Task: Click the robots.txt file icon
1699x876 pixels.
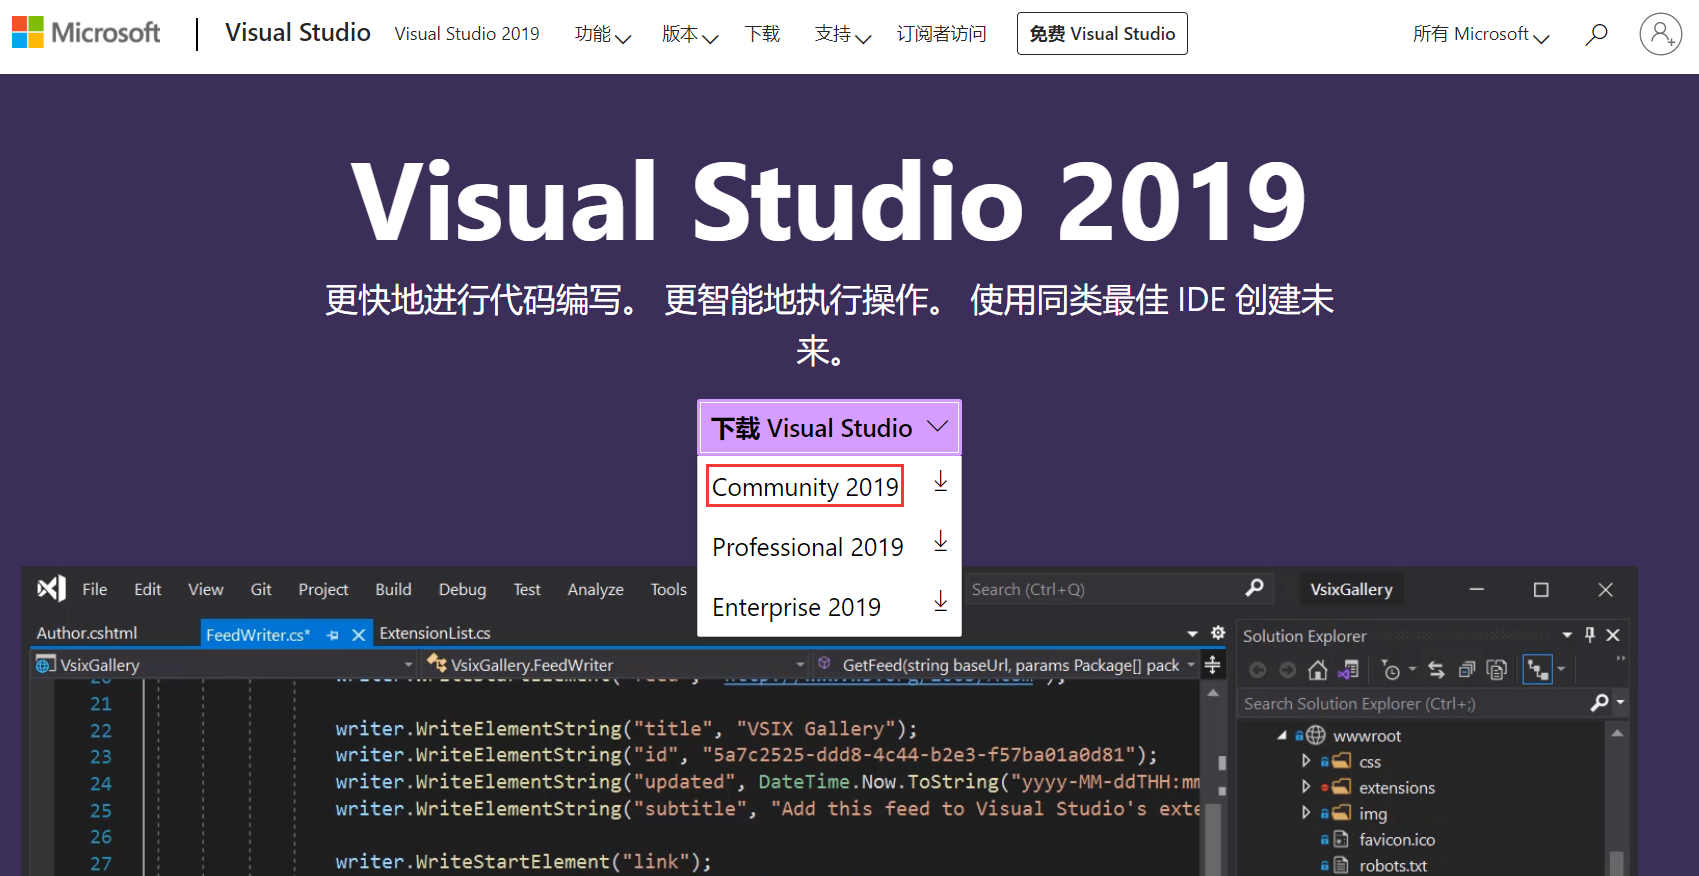Action: (x=1341, y=865)
